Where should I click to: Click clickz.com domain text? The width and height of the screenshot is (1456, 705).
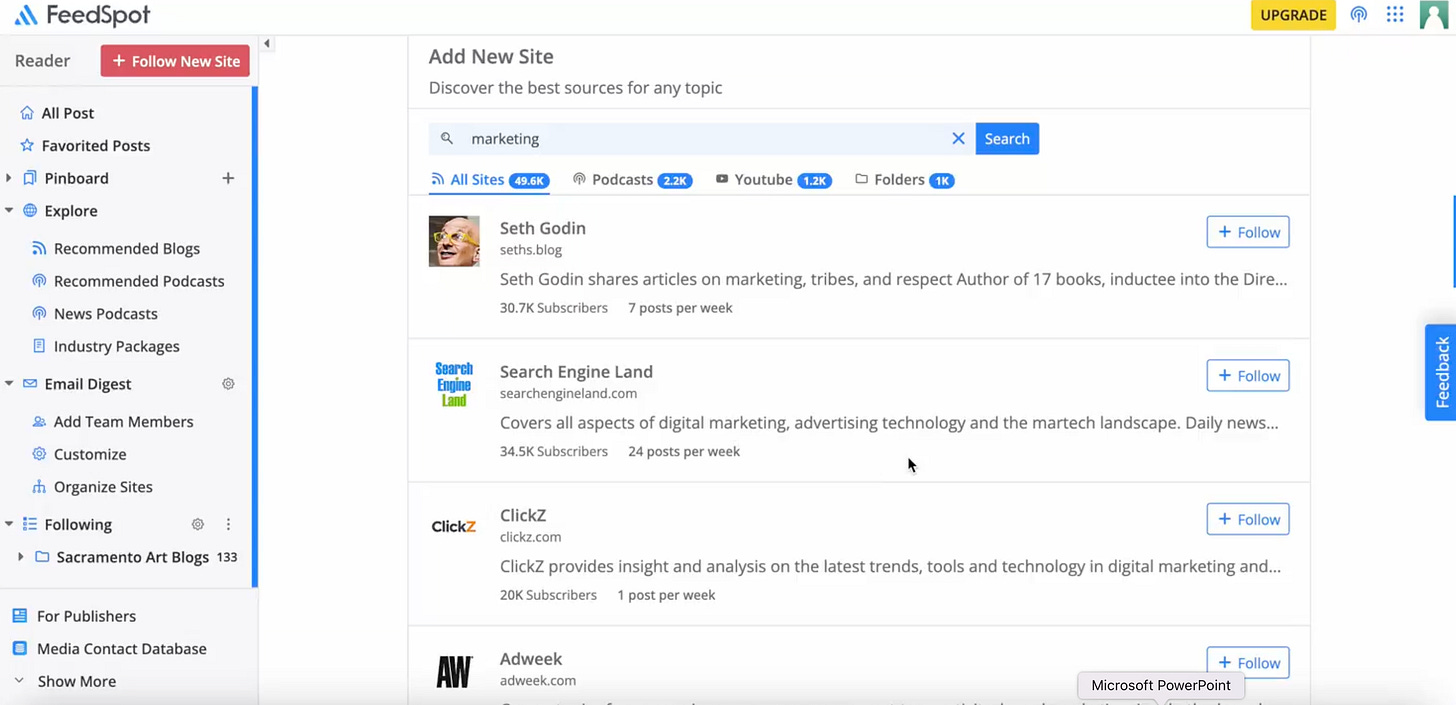click(x=530, y=537)
